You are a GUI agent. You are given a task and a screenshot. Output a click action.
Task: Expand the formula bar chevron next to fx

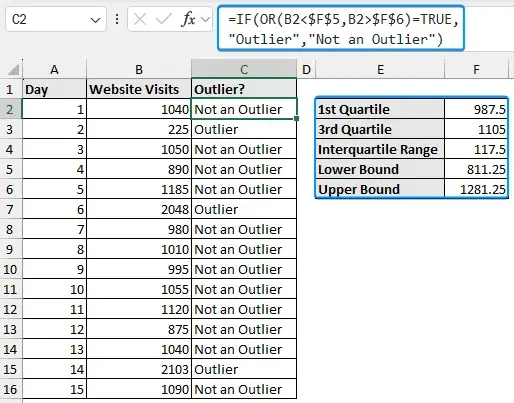(206, 20)
